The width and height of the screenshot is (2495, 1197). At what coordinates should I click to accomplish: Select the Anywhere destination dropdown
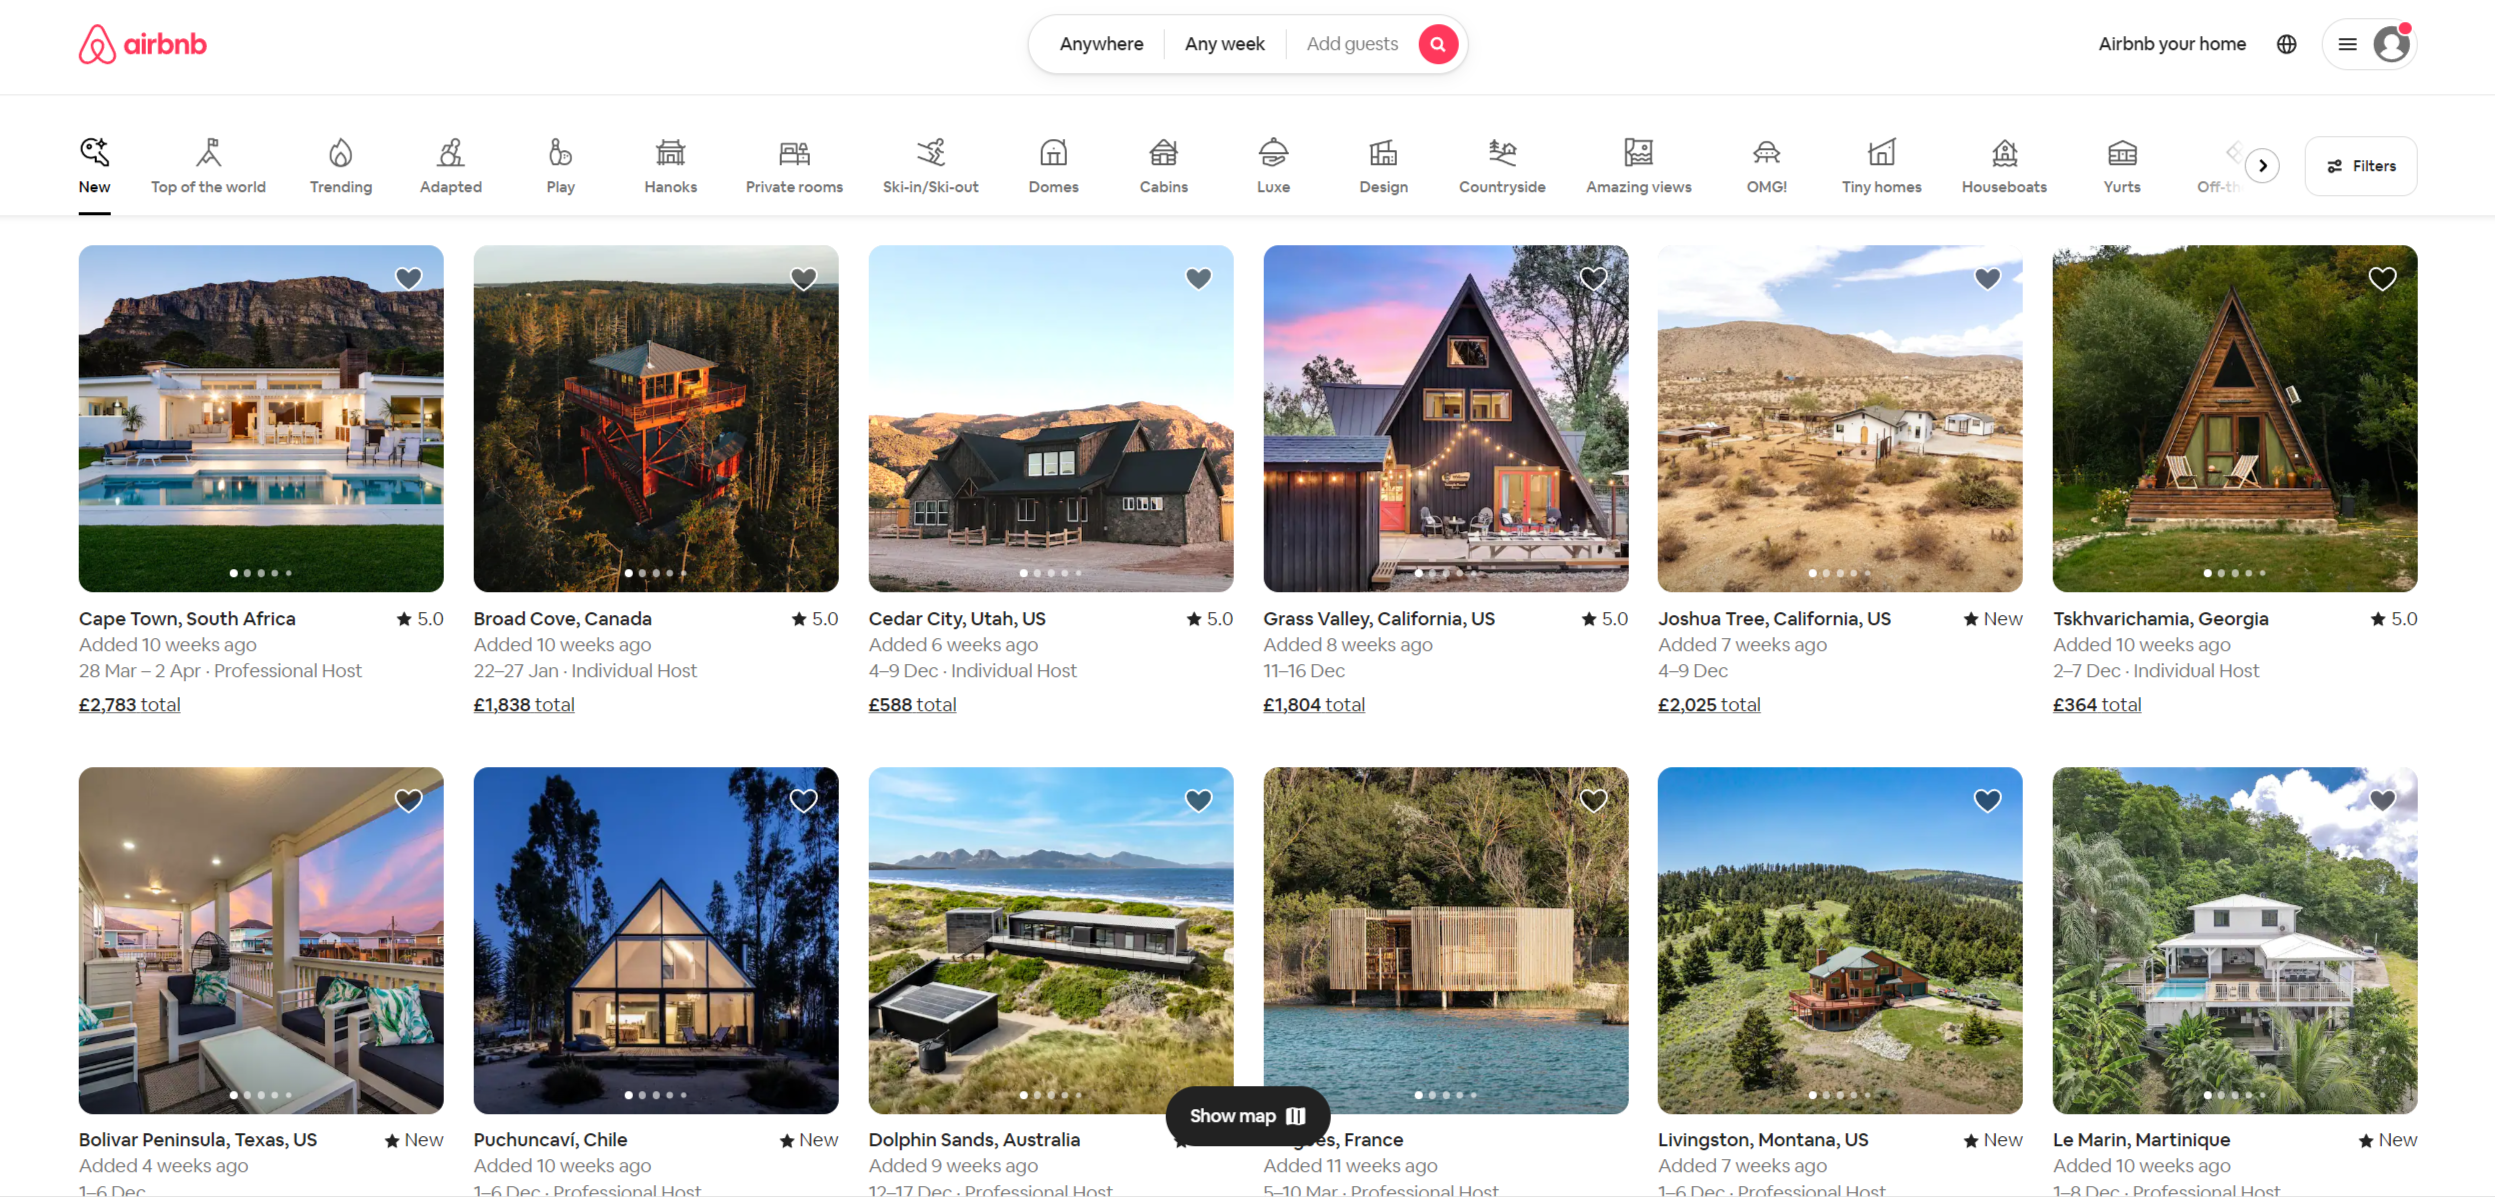(x=1100, y=43)
